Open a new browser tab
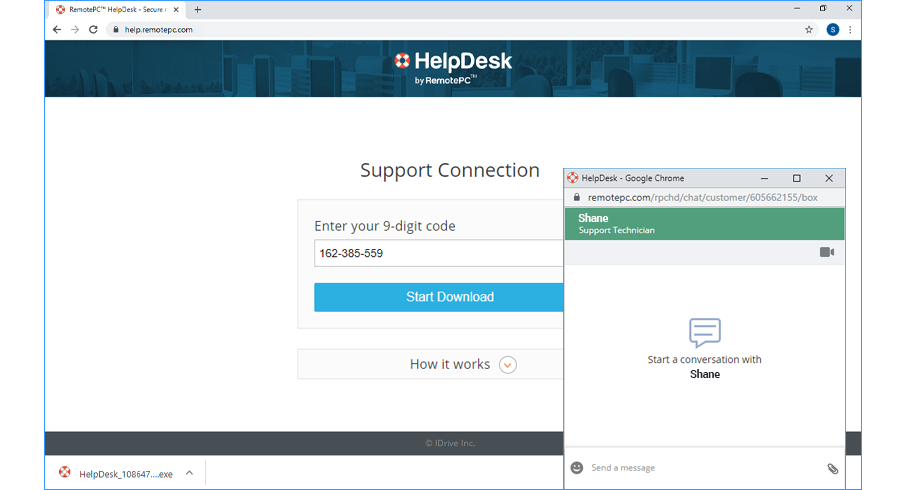 pos(198,9)
